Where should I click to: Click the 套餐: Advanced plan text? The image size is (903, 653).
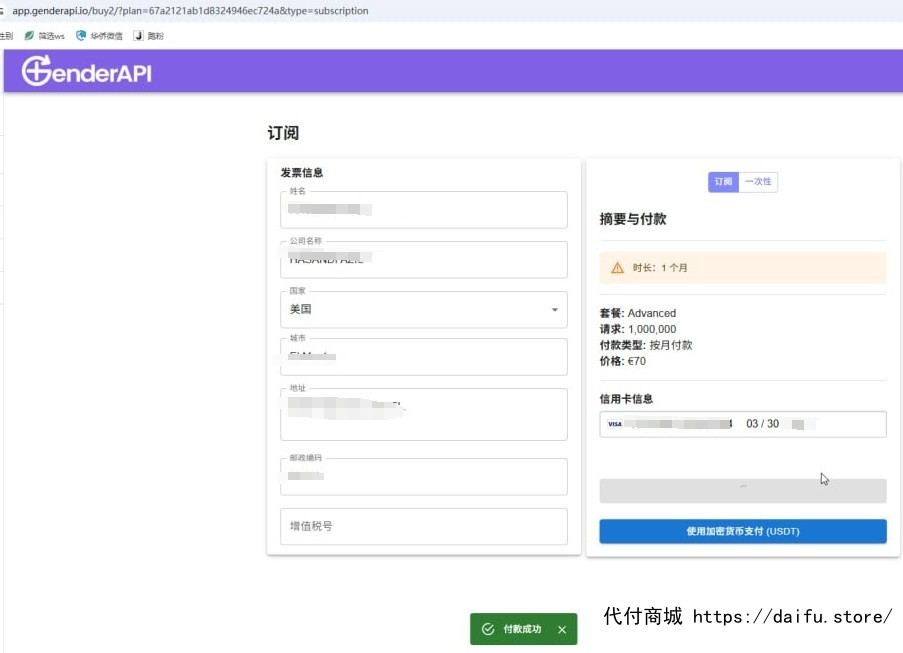(638, 313)
